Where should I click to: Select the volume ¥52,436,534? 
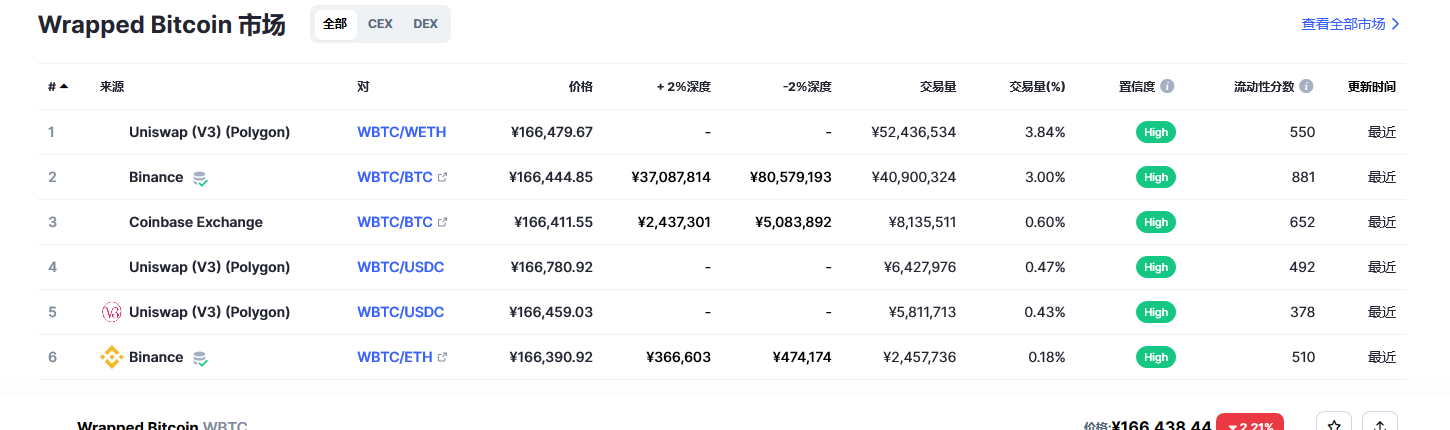click(x=913, y=132)
